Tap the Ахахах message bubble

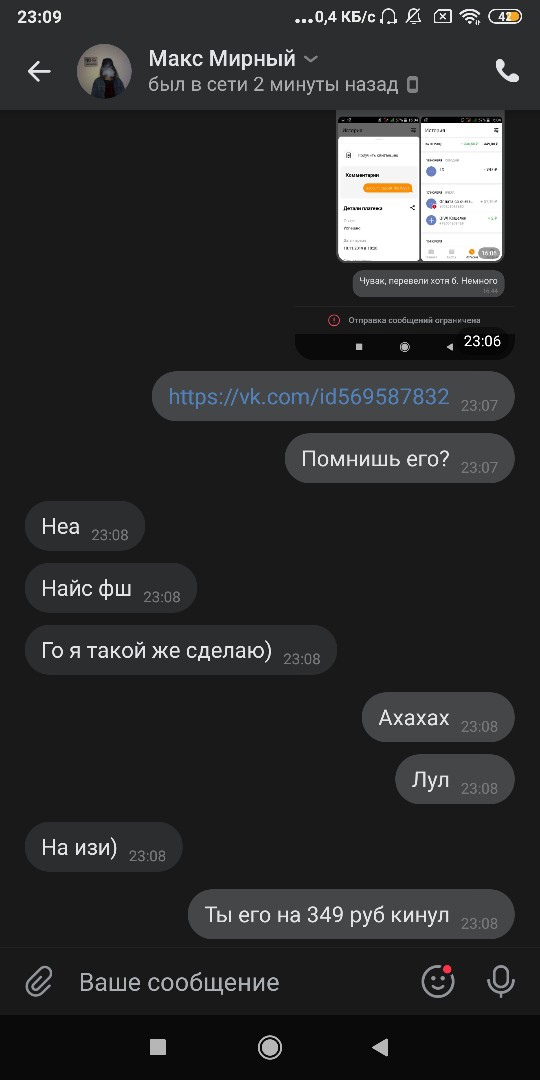point(438,717)
